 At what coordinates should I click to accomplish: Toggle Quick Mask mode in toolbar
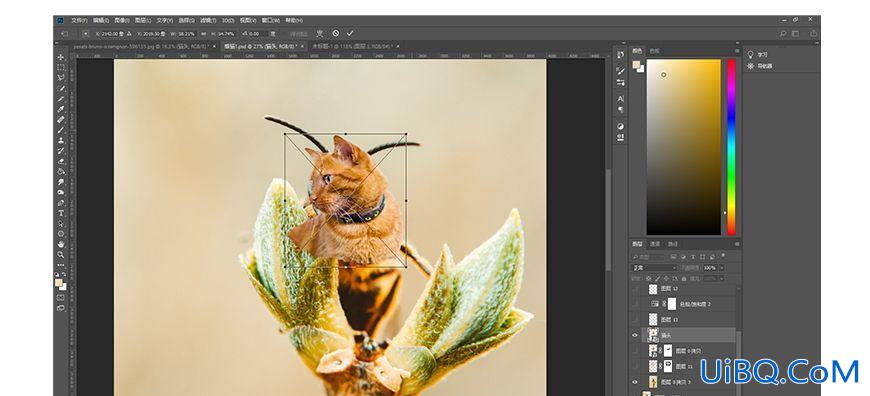61,298
